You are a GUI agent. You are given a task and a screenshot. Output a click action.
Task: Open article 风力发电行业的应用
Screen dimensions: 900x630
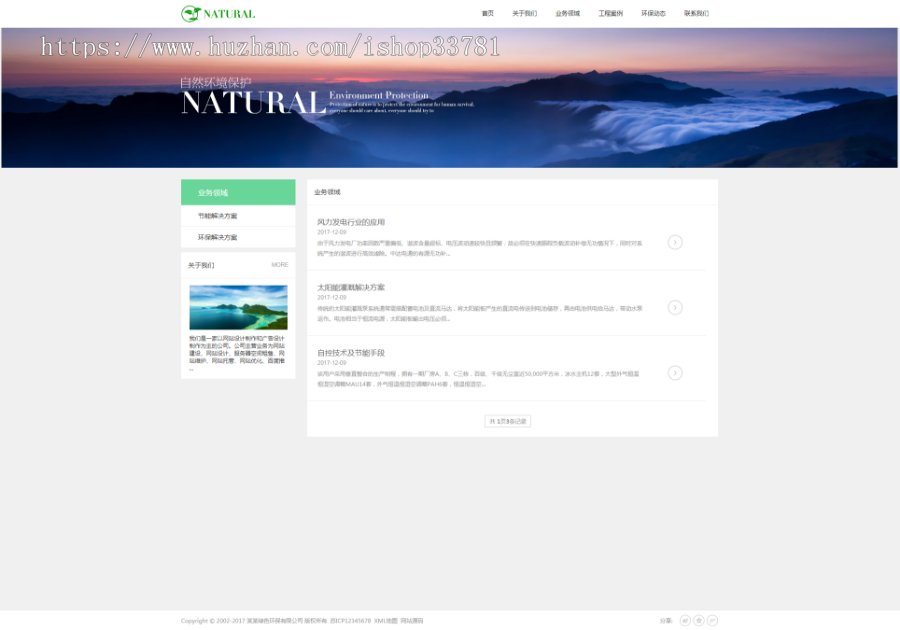[x=351, y=222]
